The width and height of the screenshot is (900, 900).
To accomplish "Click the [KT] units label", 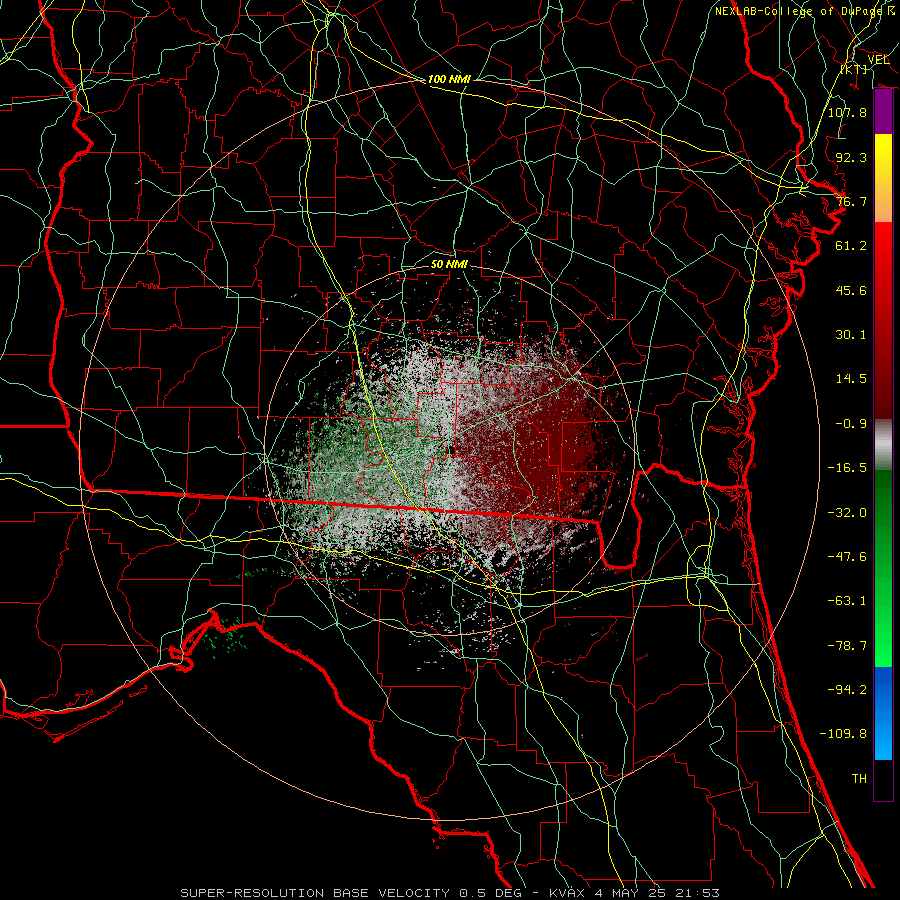I will (854, 69).
